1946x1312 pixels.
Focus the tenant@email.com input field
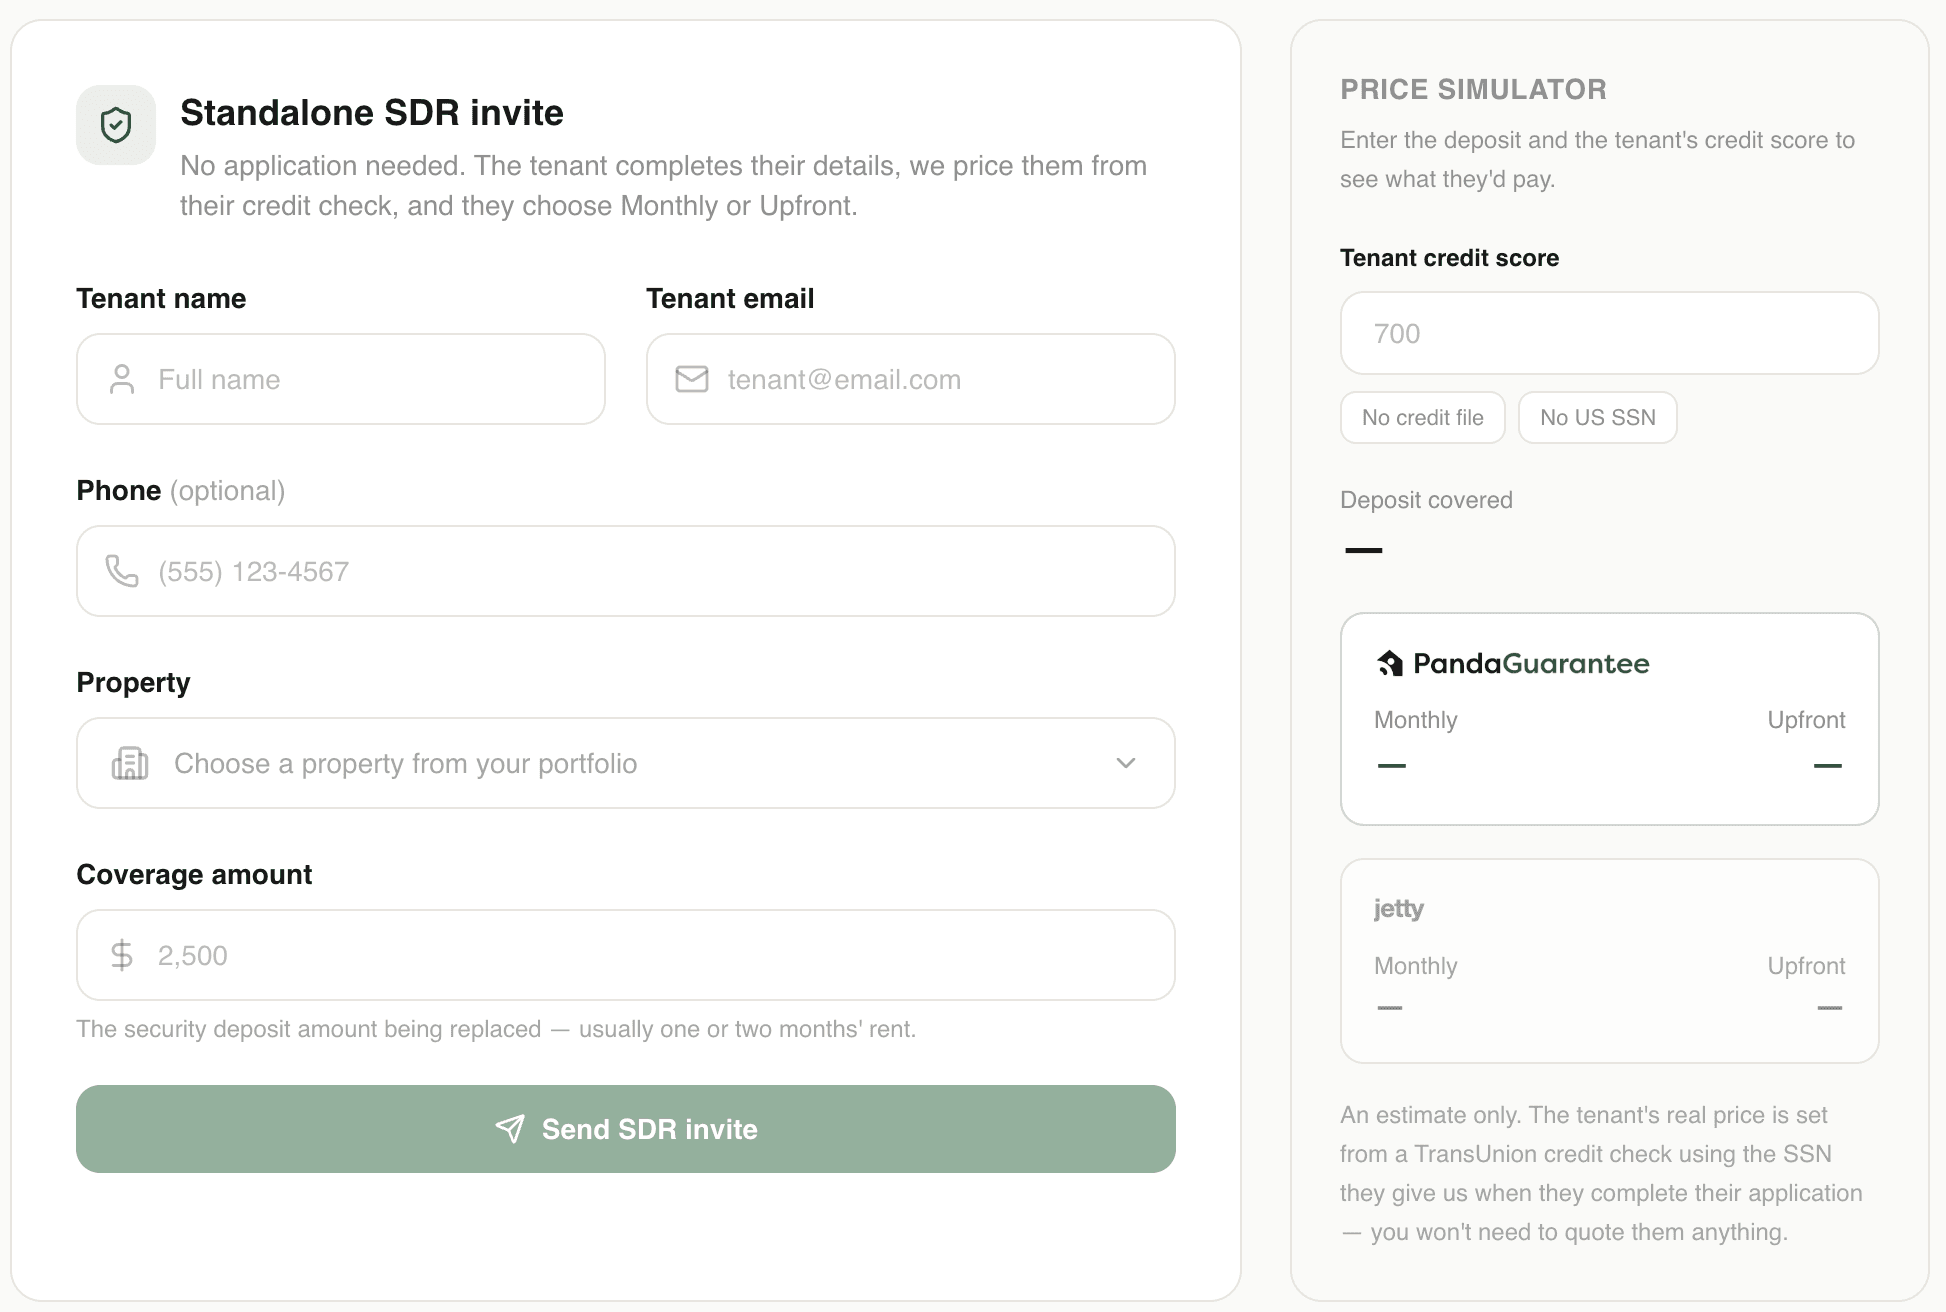pyautogui.click(x=911, y=379)
